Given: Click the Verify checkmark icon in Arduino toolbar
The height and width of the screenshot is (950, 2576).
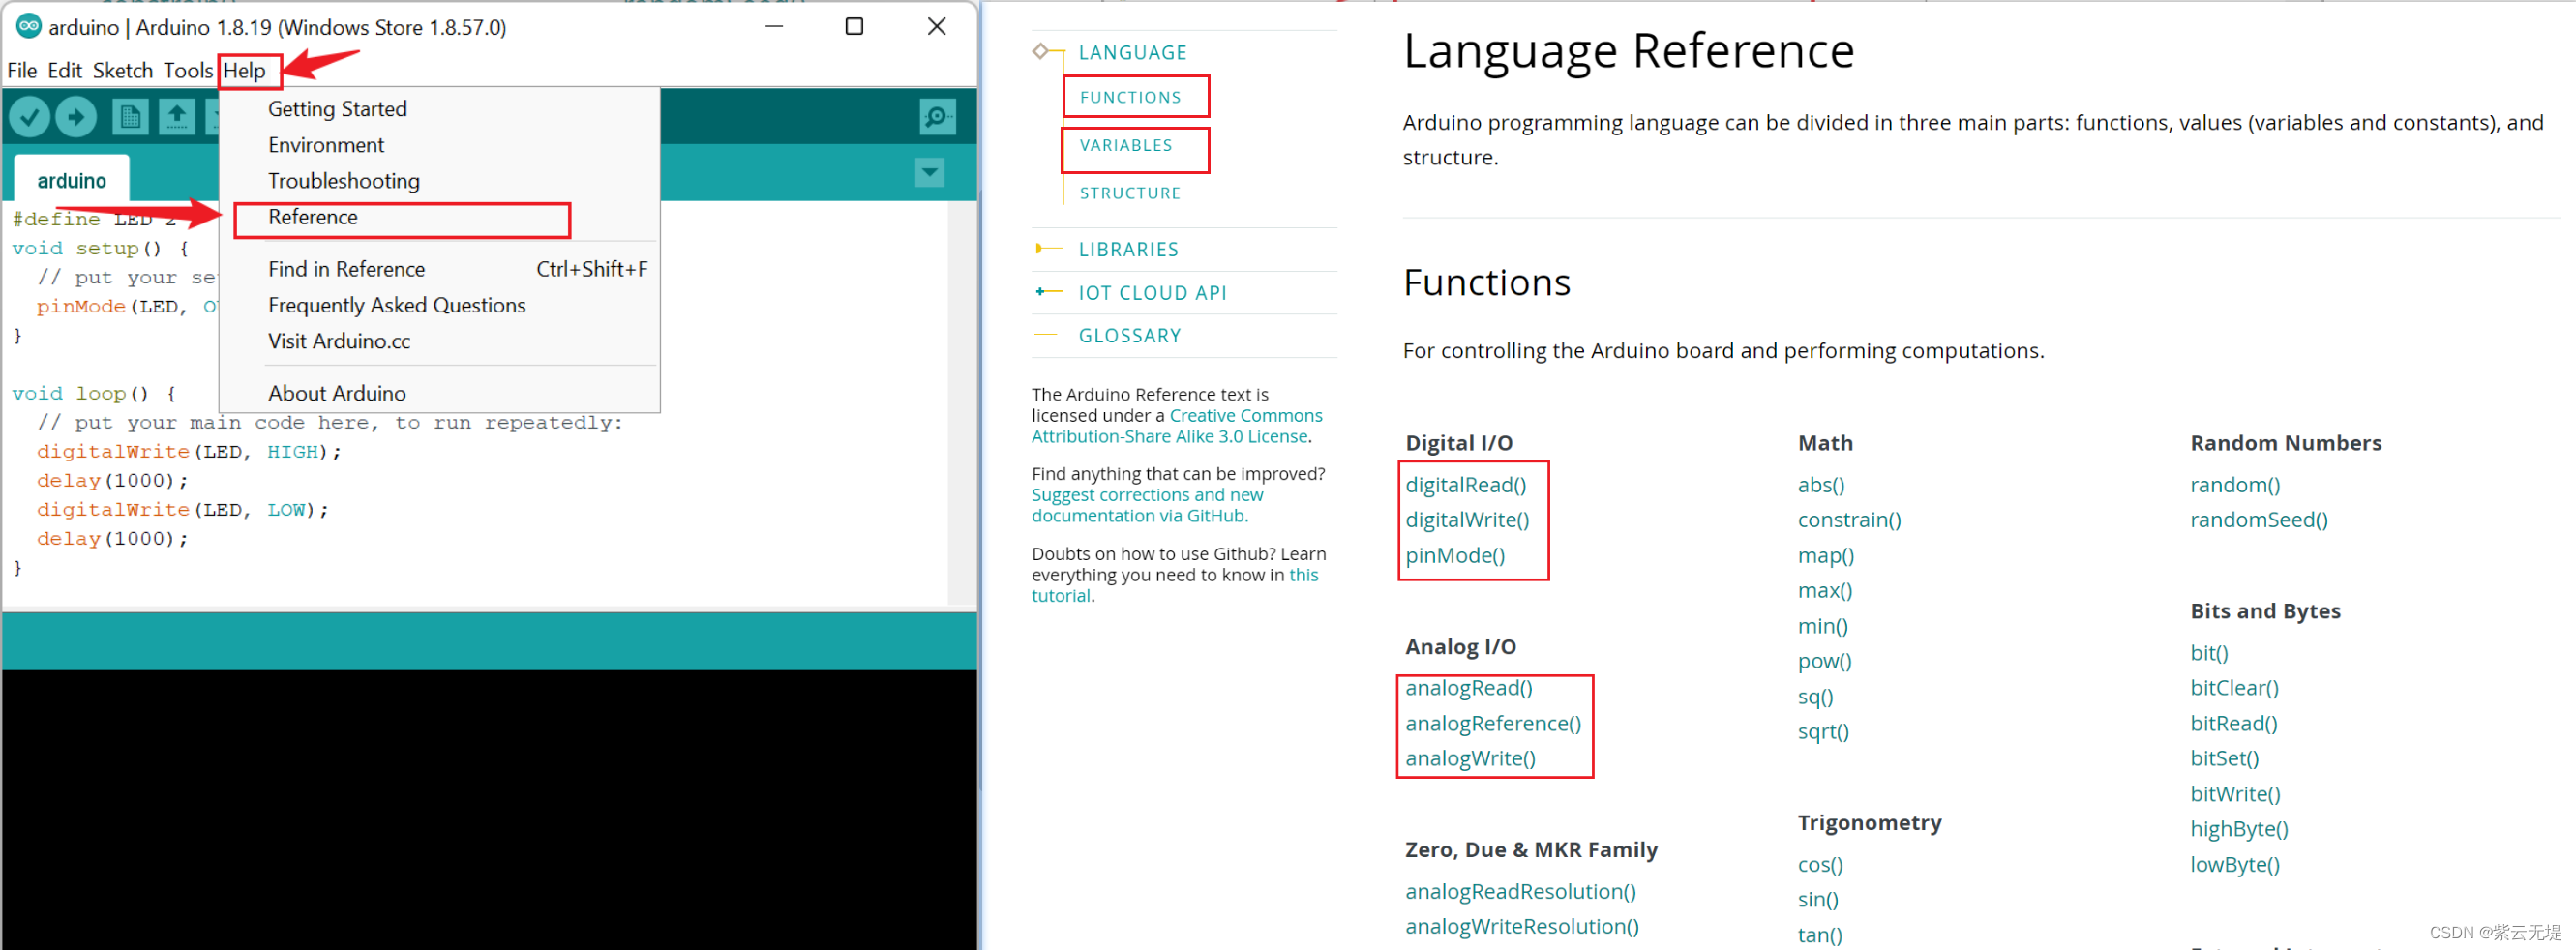Looking at the screenshot, I should pos(30,117).
